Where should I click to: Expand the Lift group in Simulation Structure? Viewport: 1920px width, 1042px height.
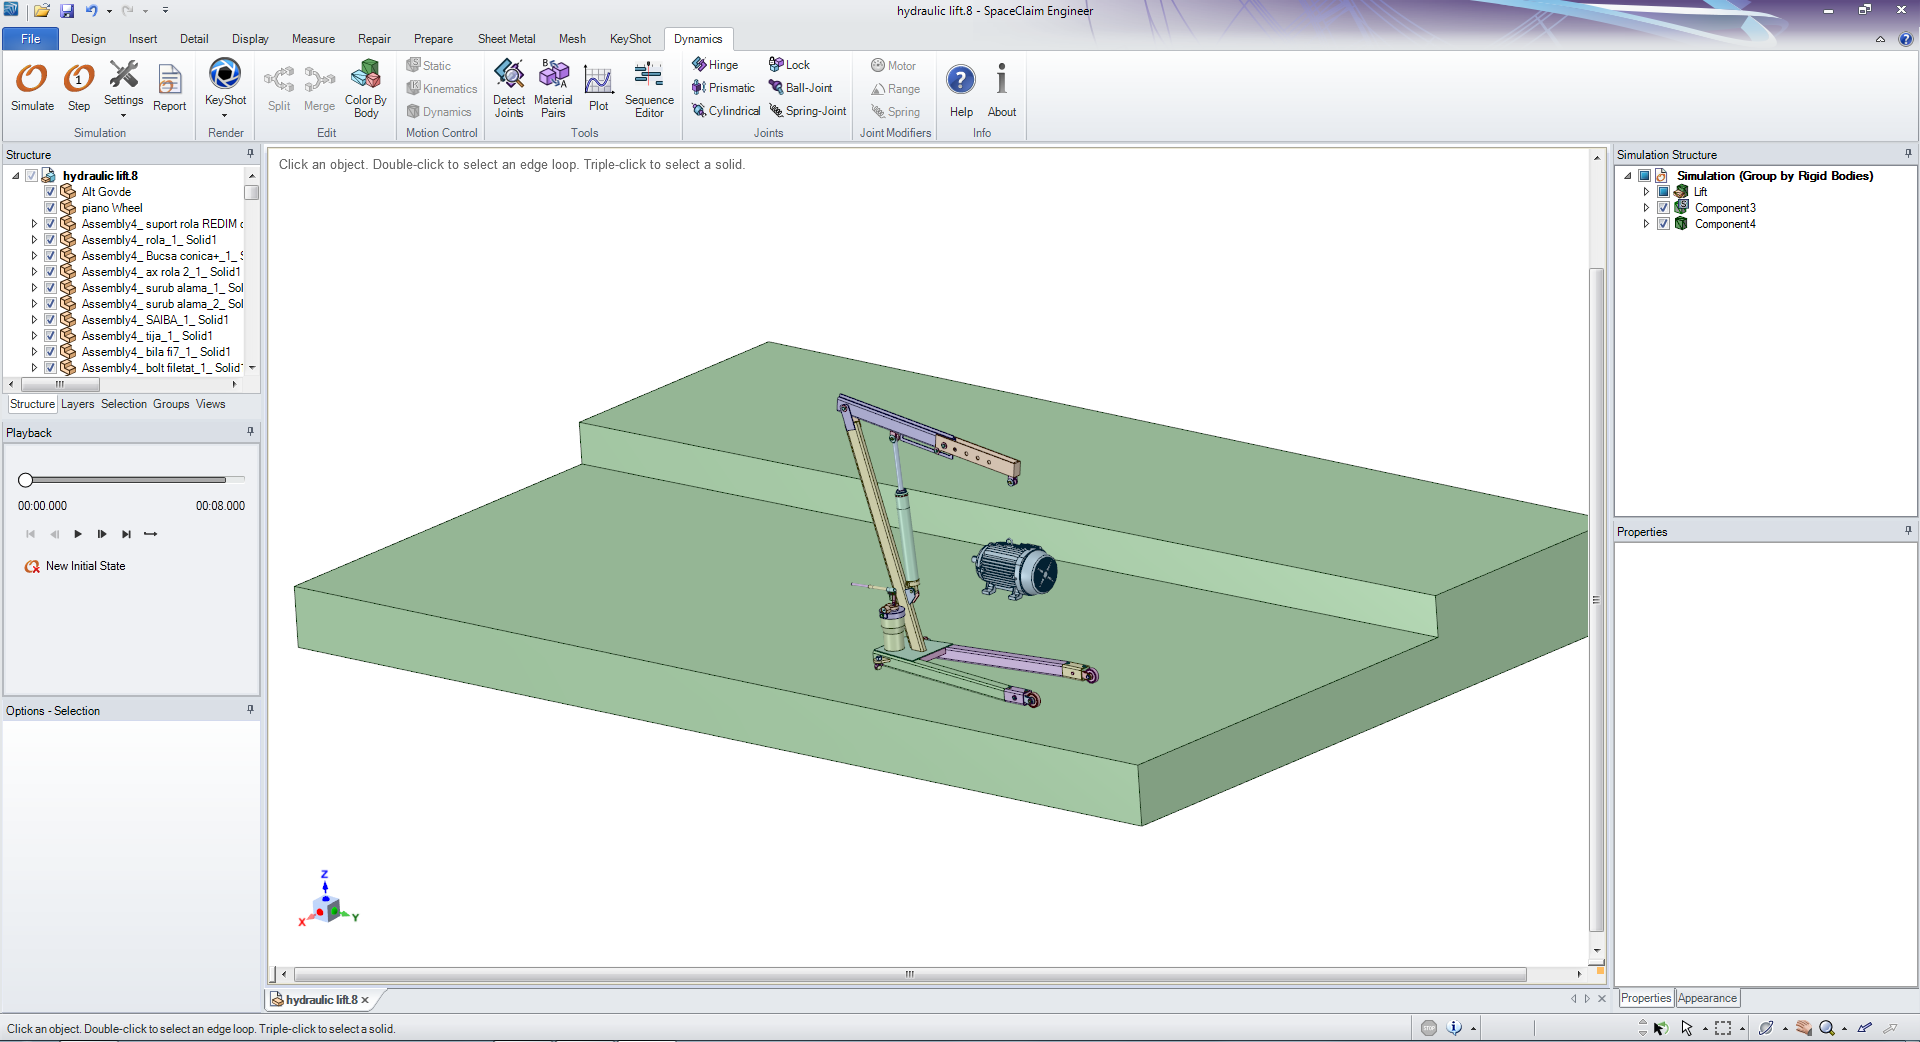click(x=1646, y=191)
